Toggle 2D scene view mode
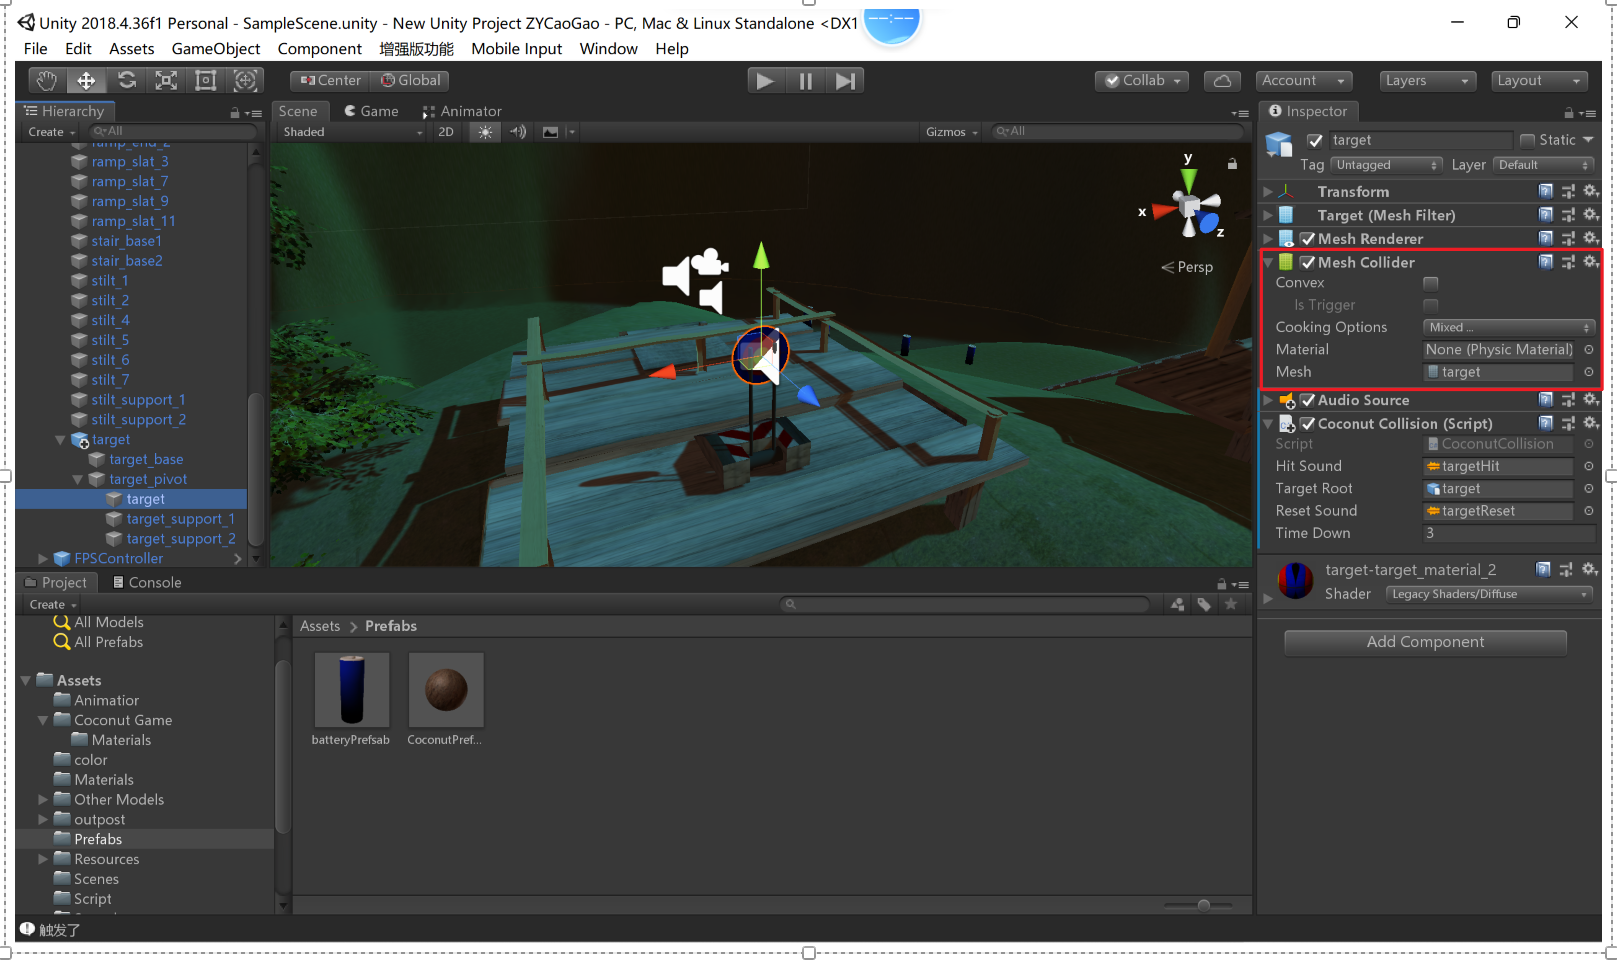 click(x=446, y=132)
